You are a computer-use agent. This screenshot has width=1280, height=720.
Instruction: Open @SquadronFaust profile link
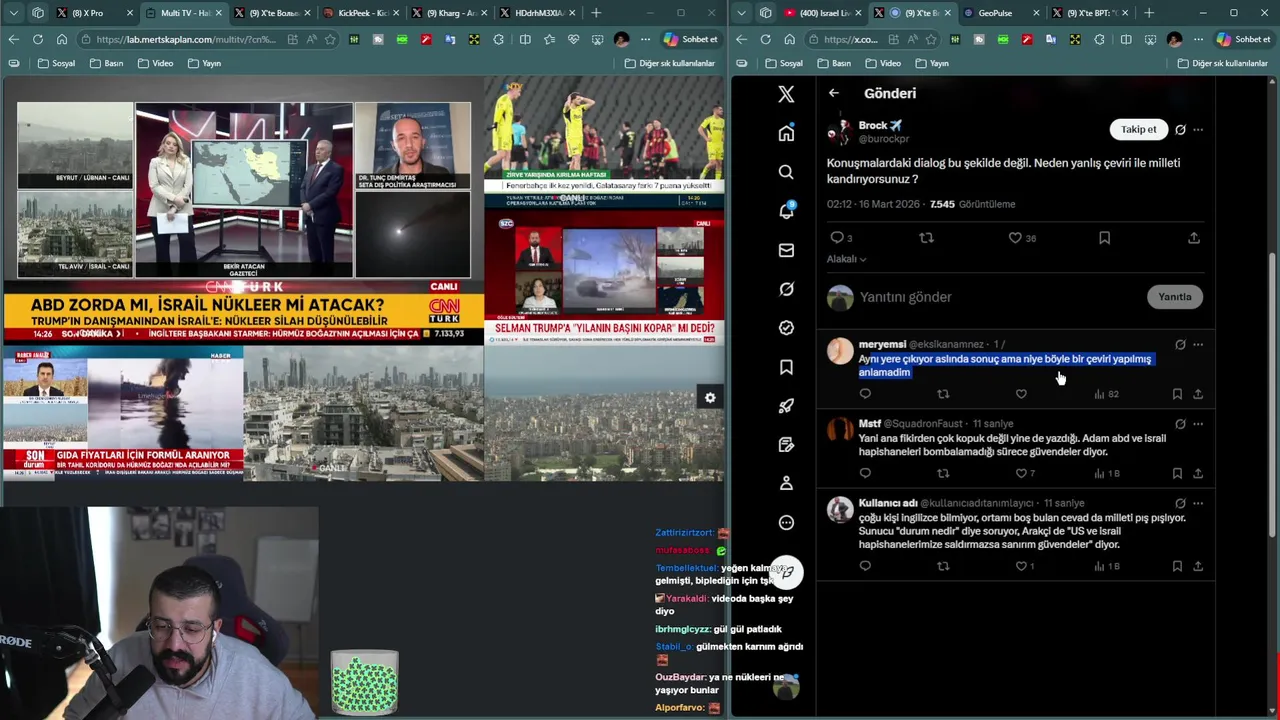point(923,424)
